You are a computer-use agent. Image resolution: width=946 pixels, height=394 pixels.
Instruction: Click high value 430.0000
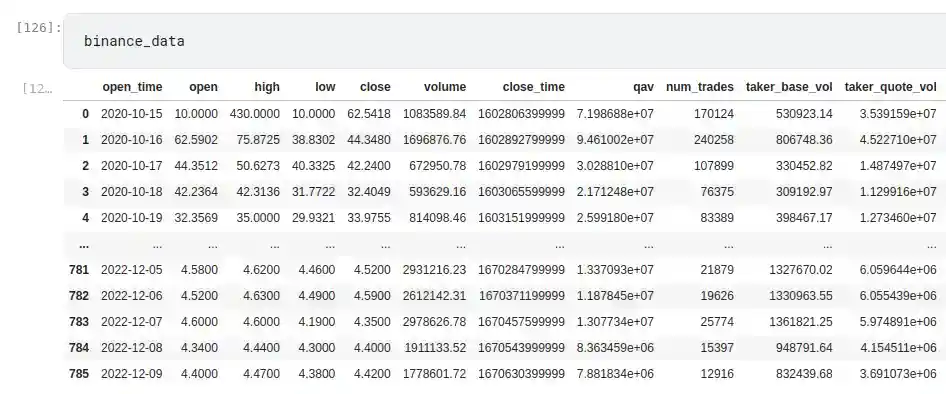coord(255,113)
